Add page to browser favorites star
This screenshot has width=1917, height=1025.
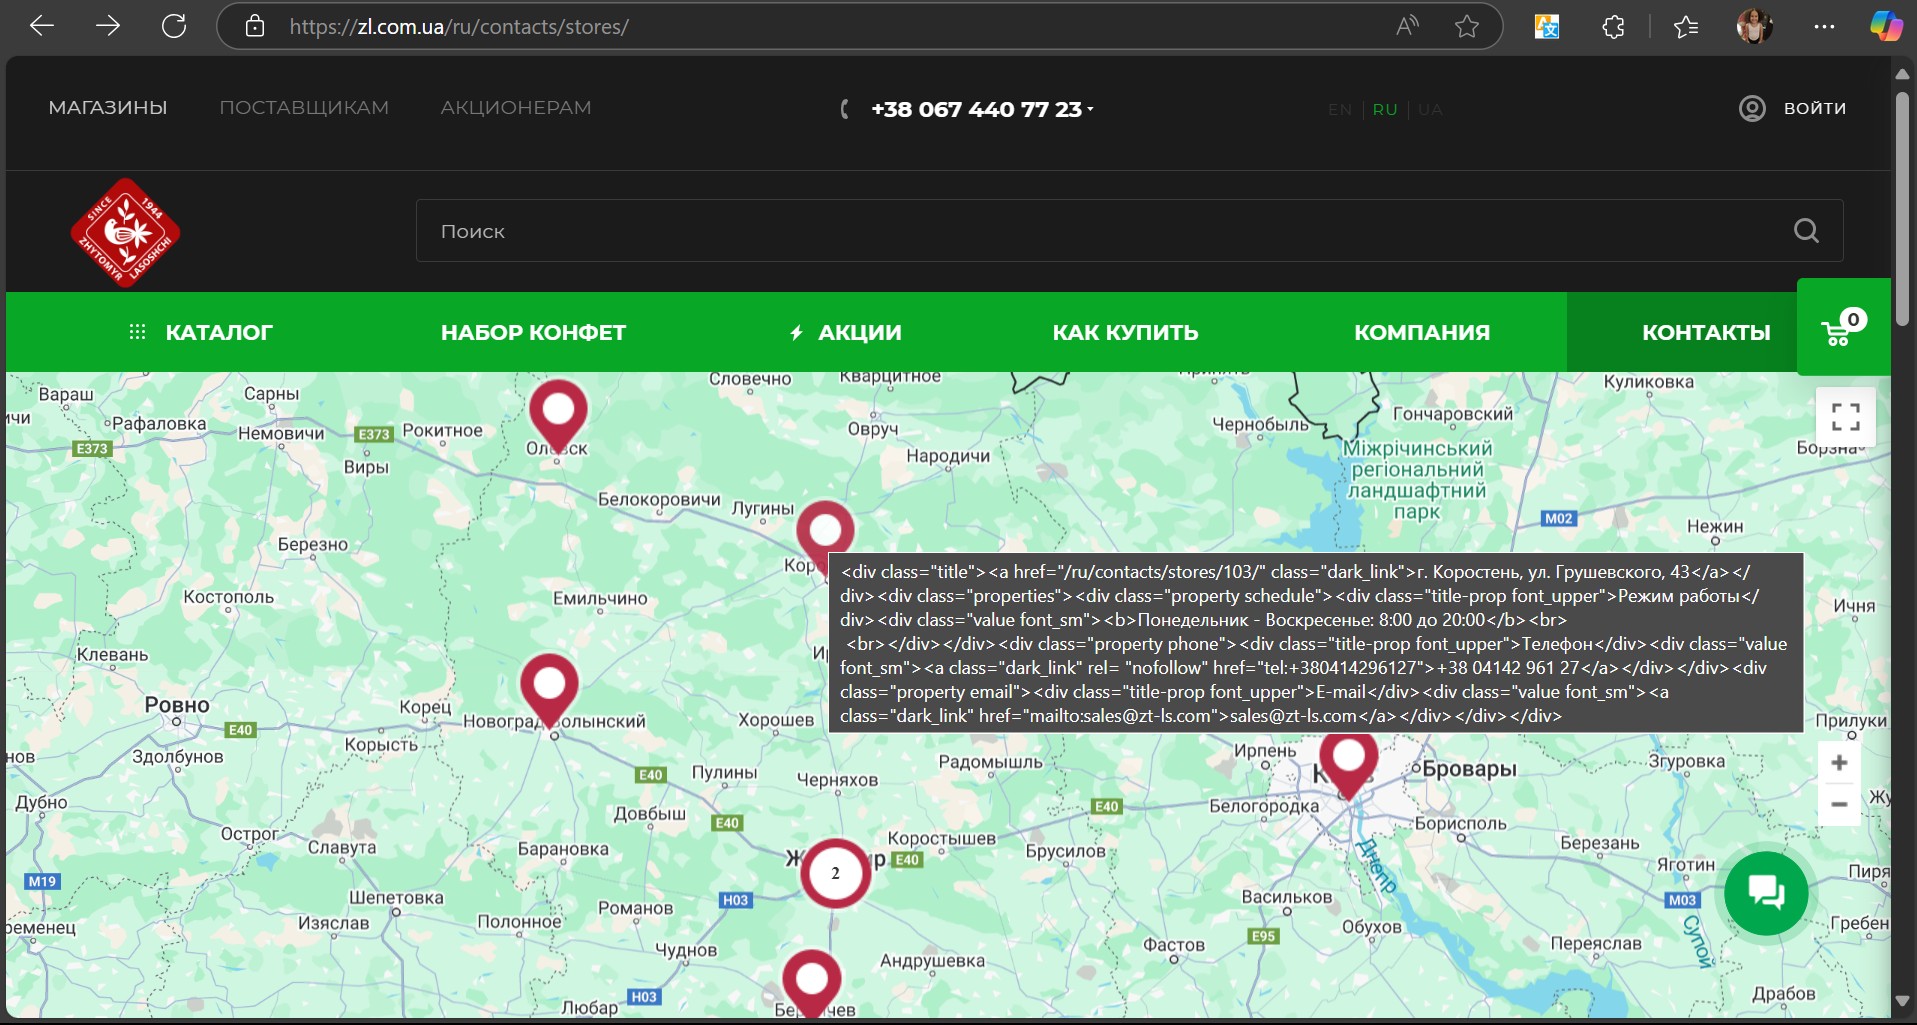click(x=1466, y=27)
